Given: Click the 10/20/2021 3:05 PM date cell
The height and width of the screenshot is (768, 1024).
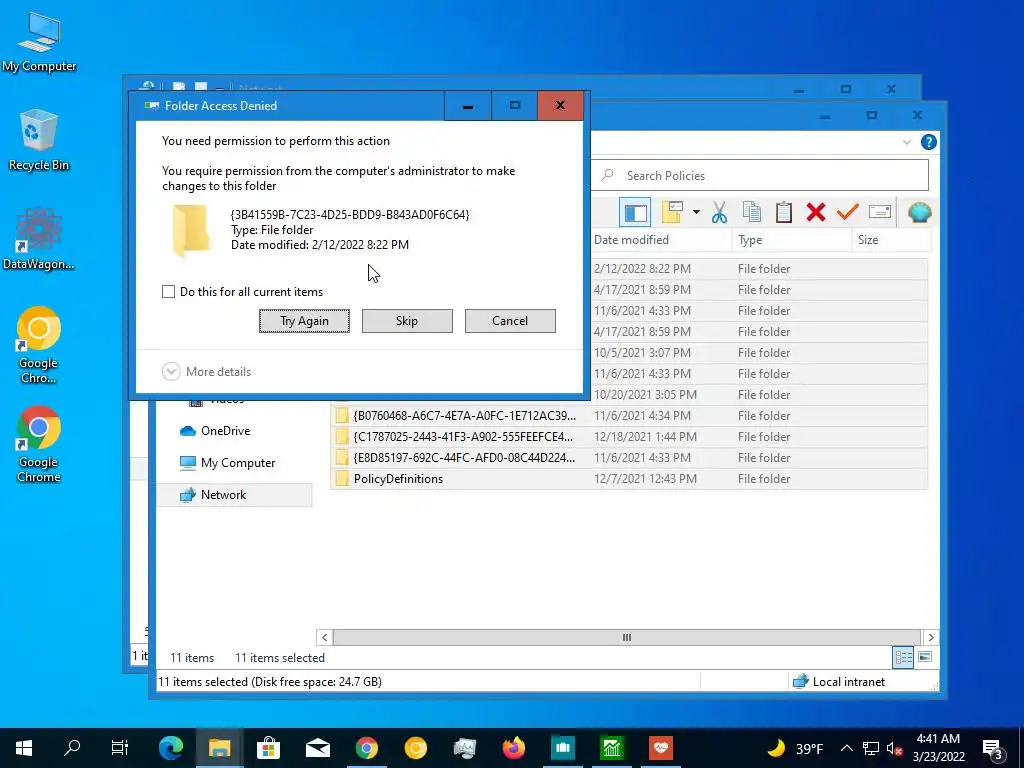Looking at the screenshot, I should [645, 394].
